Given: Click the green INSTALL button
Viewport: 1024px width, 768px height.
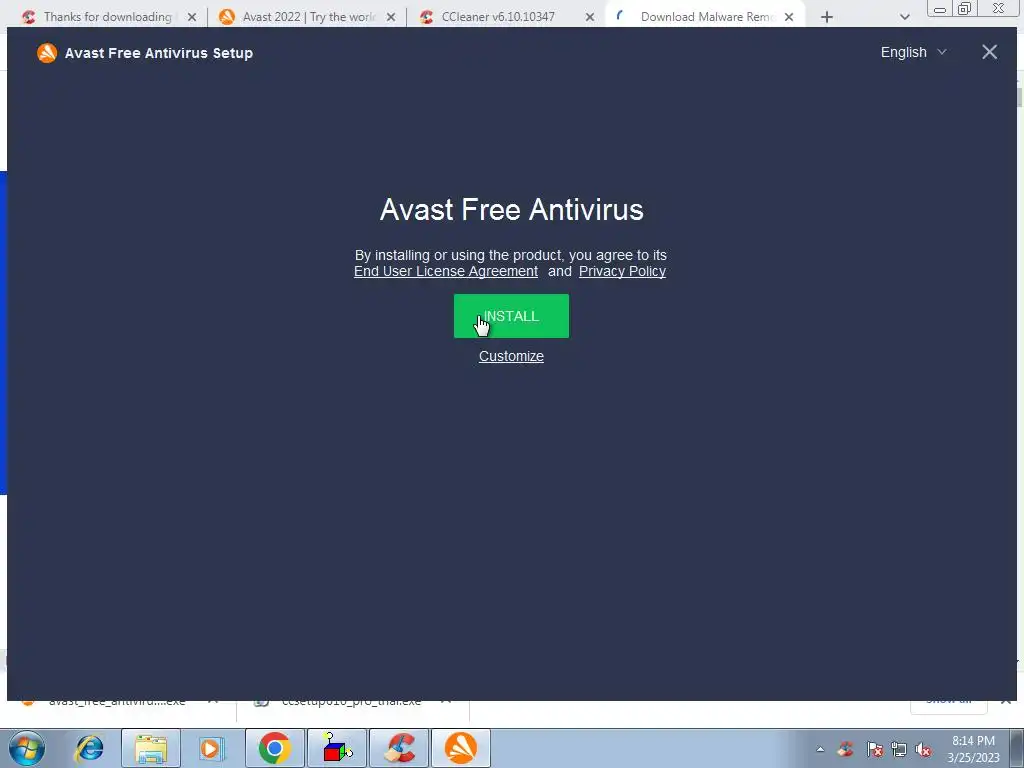Looking at the screenshot, I should pos(511,316).
